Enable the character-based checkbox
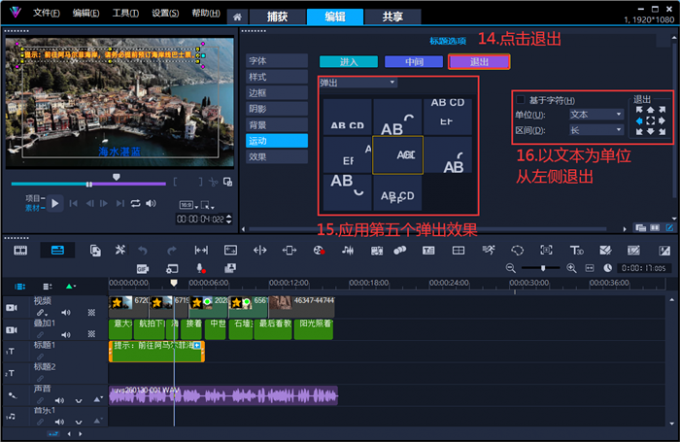This screenshot has width=680, height=442. click(x=521, y=100)
